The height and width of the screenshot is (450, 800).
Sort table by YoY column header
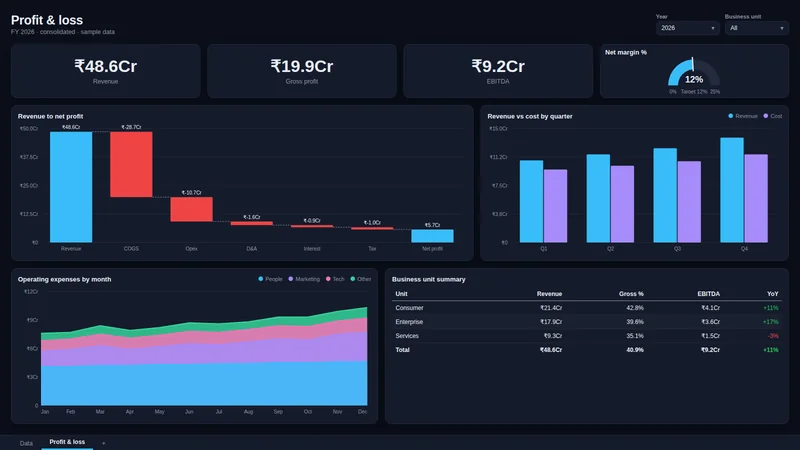(772, 294)
